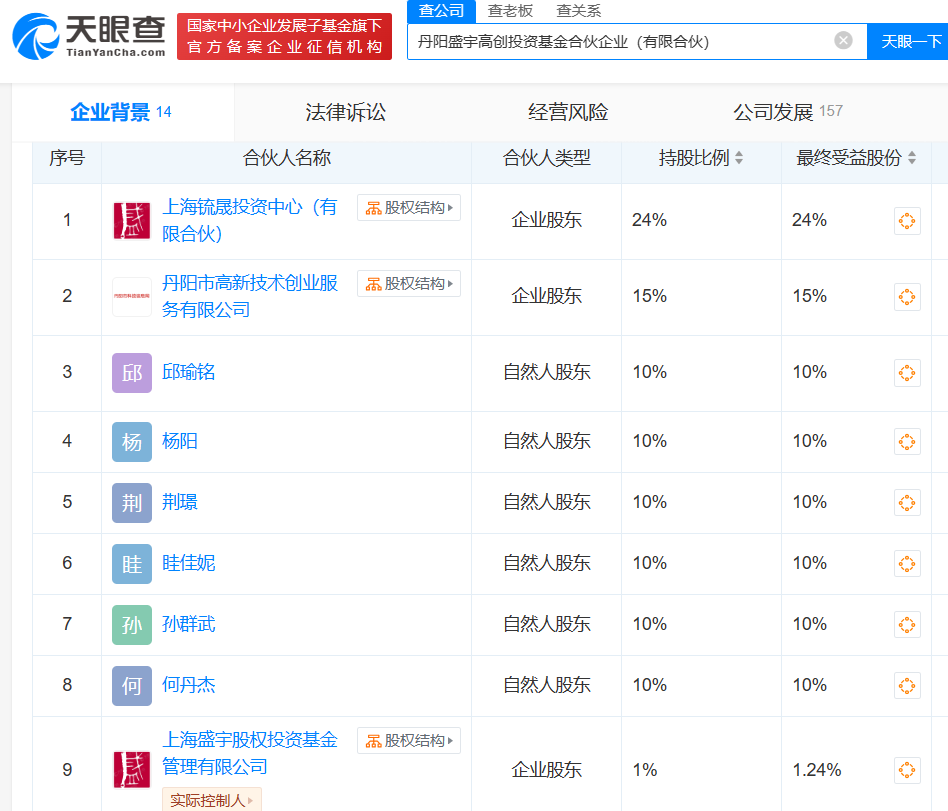
Task: Click the blue 杨 avatar
Action: 132,442
